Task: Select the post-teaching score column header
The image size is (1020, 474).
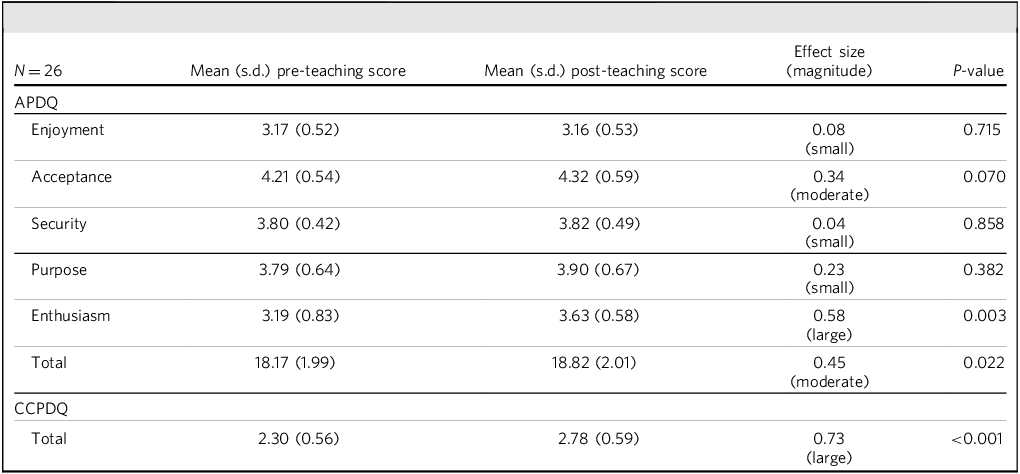Action: pos(594,71)
